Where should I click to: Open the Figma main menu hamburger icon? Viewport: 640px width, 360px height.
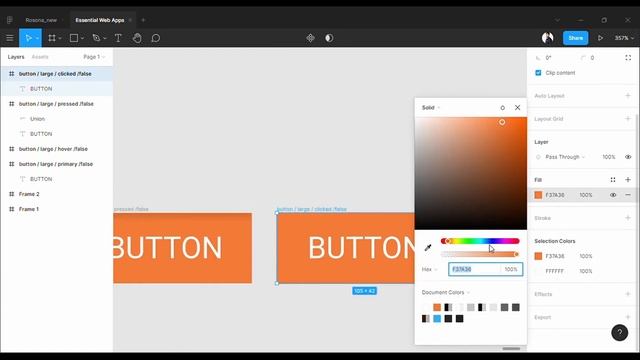click(x=10, y=38)
